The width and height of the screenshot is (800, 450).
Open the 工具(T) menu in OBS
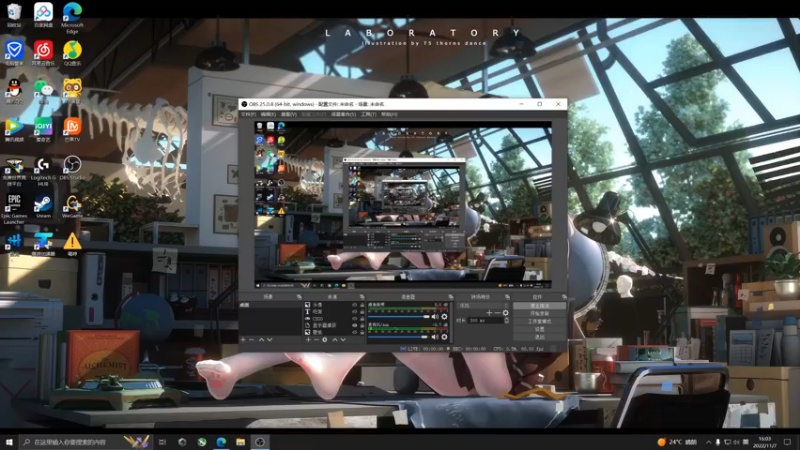[x=368, y=114]
